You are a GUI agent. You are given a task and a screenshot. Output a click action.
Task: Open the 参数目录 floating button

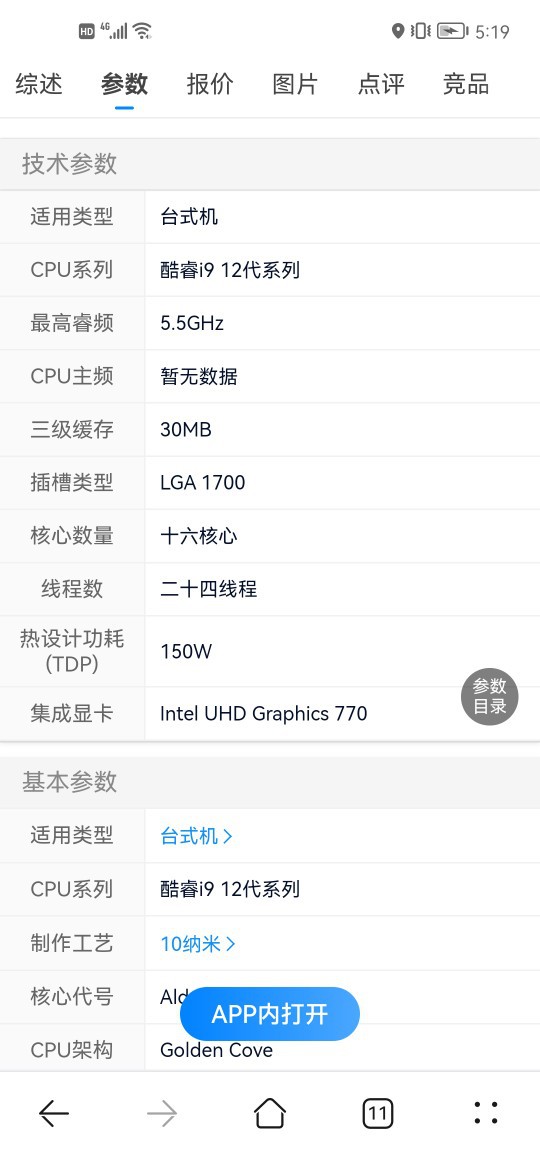(x=490, y=696)
